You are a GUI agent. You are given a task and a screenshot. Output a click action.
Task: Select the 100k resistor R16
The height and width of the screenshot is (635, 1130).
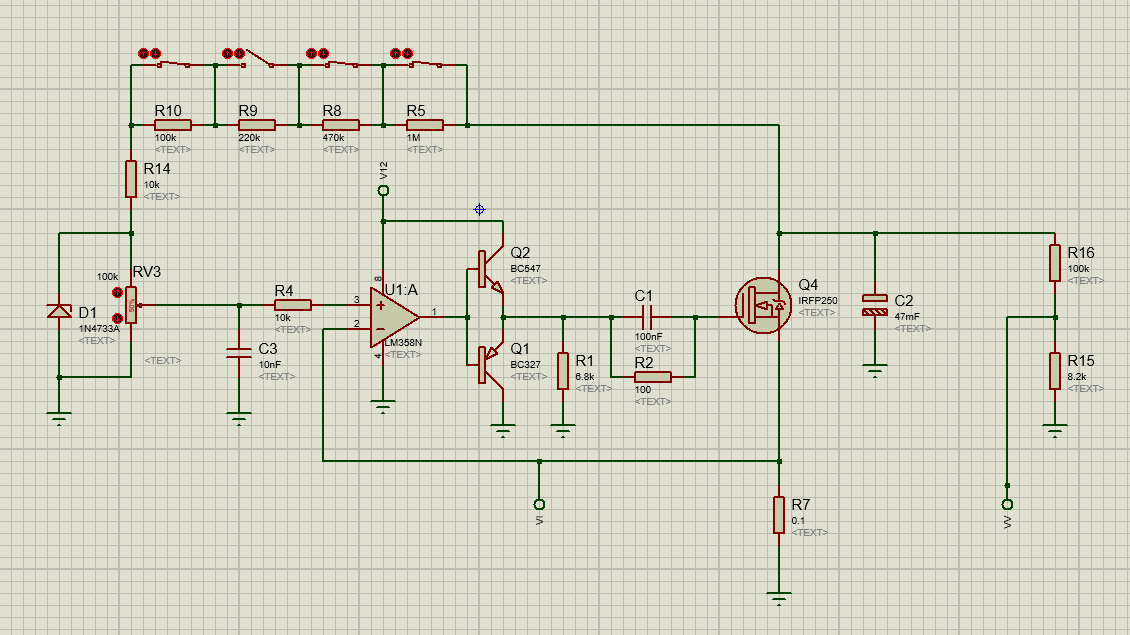click(1054, 262)
